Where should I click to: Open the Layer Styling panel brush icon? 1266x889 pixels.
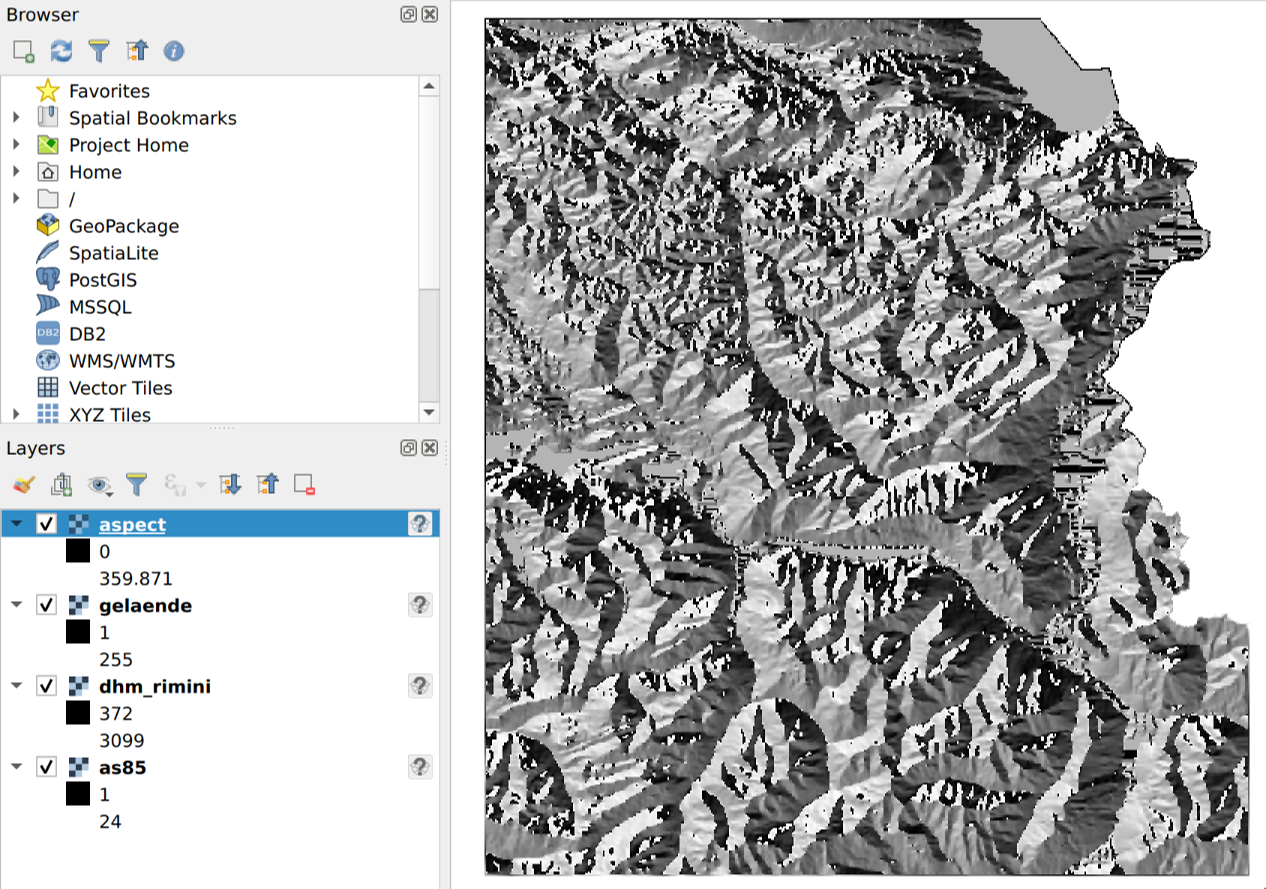(24, 485)
